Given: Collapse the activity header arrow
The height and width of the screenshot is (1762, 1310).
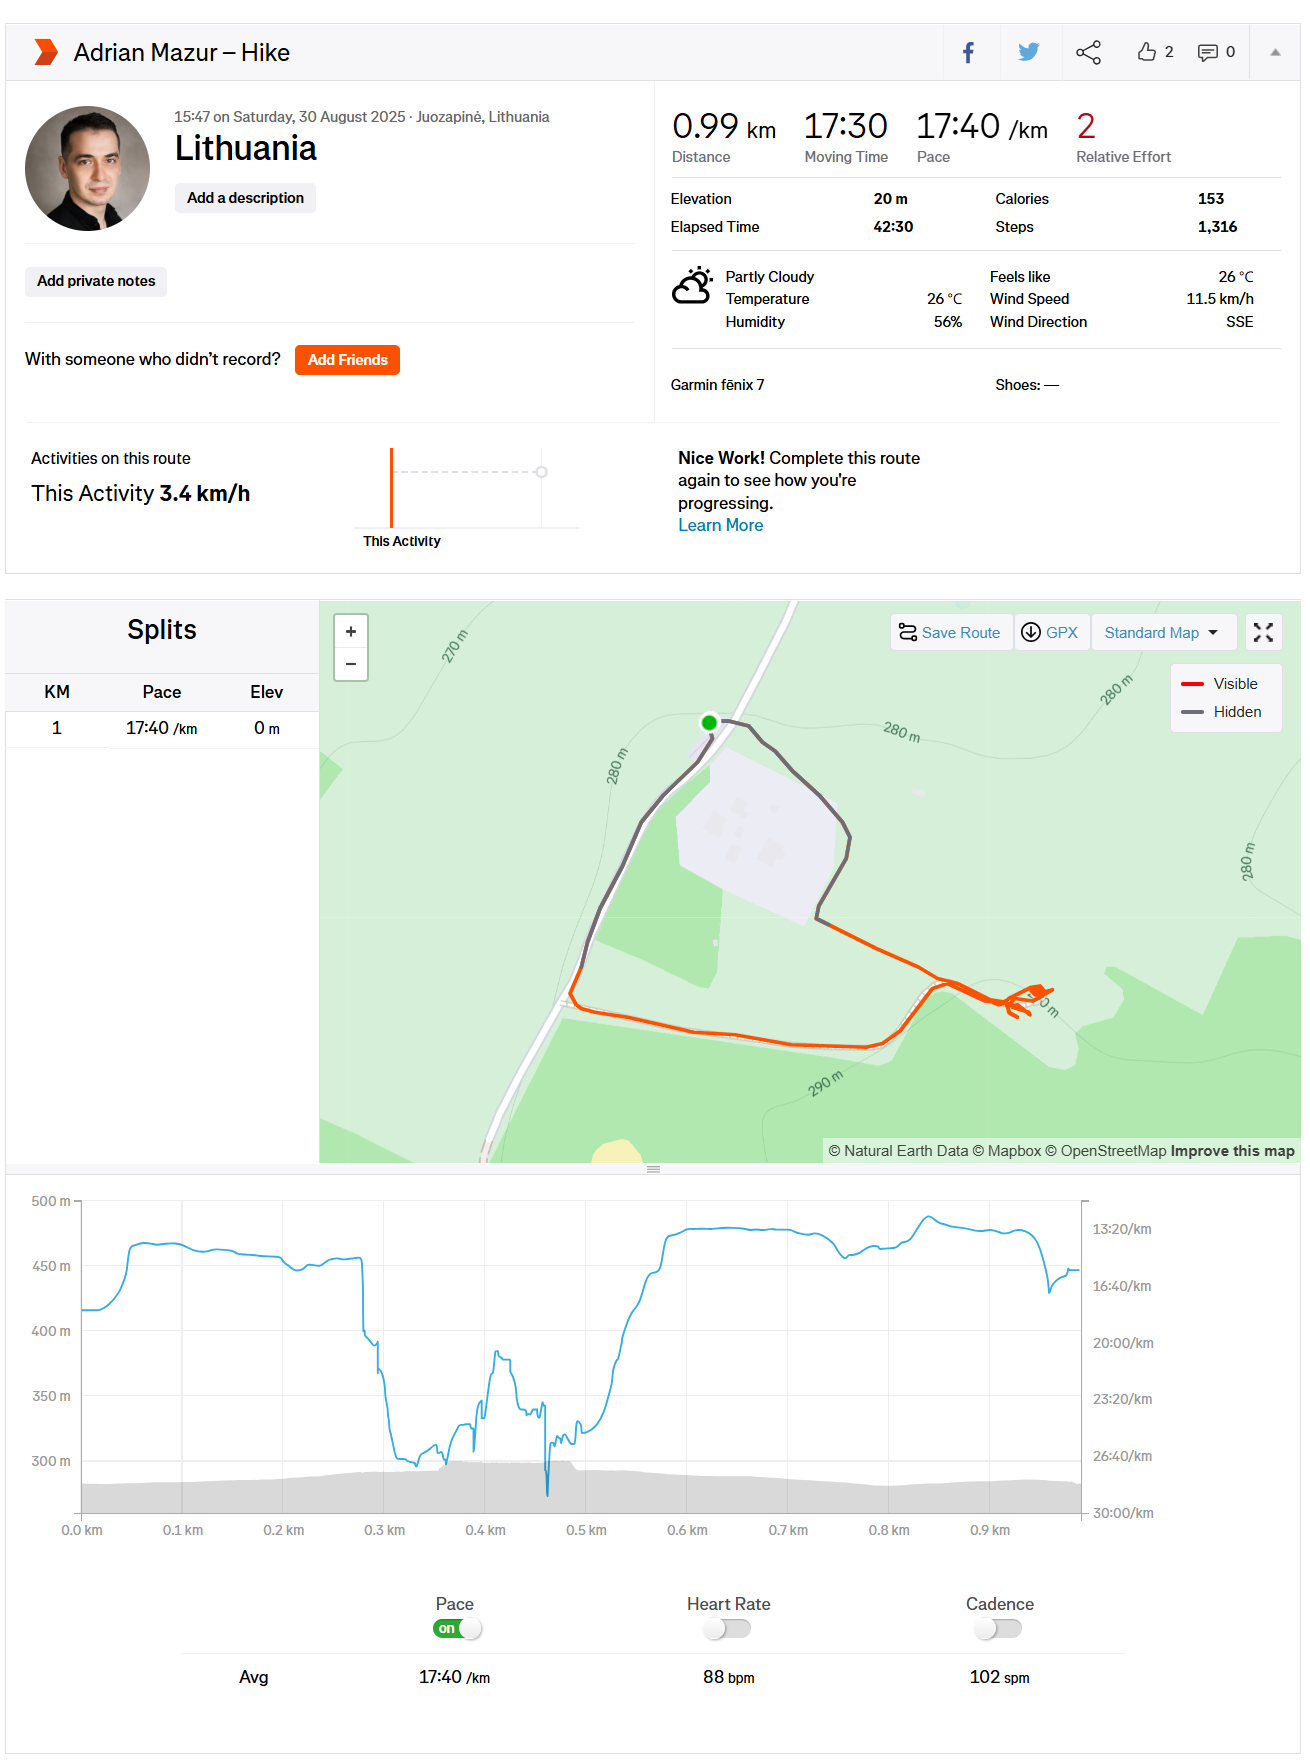Looking at the screenshot, I should [1275, 53].
